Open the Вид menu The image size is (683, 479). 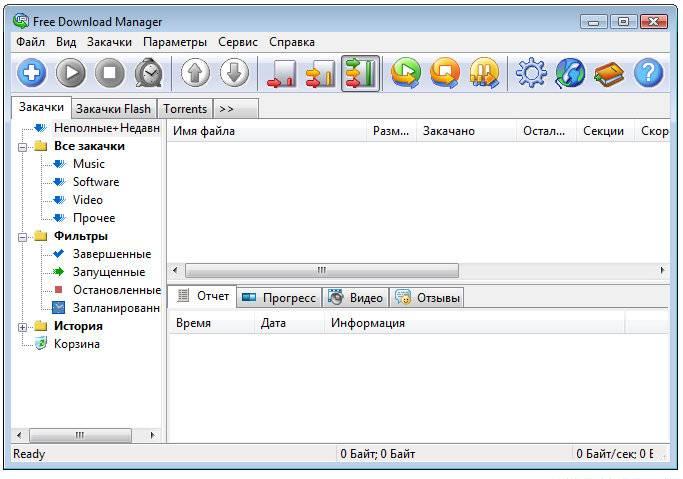click(66, 42)
